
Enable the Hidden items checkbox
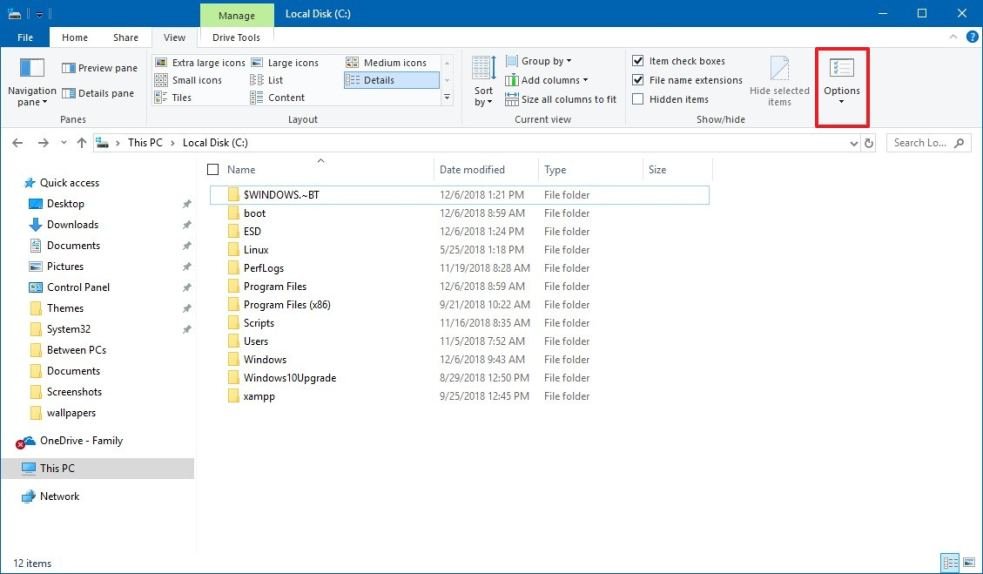tap(639, 99)
